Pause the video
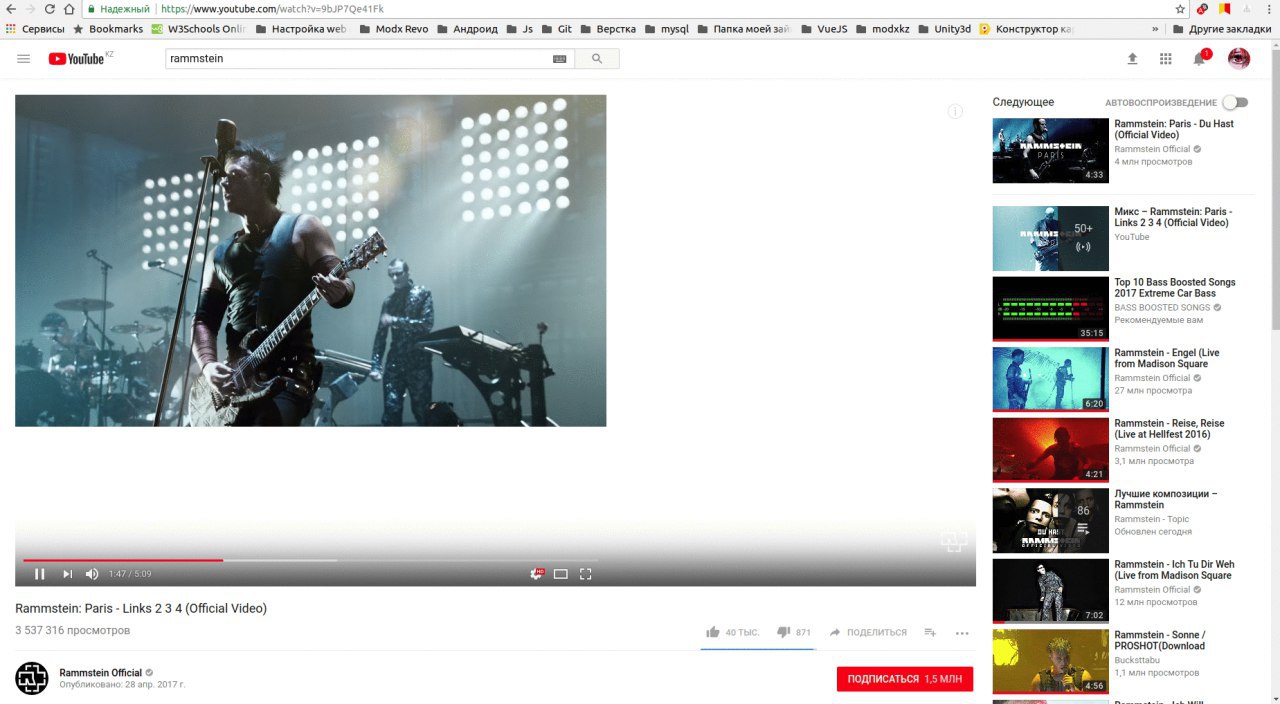1280x704 pixels. coord(40,574)
